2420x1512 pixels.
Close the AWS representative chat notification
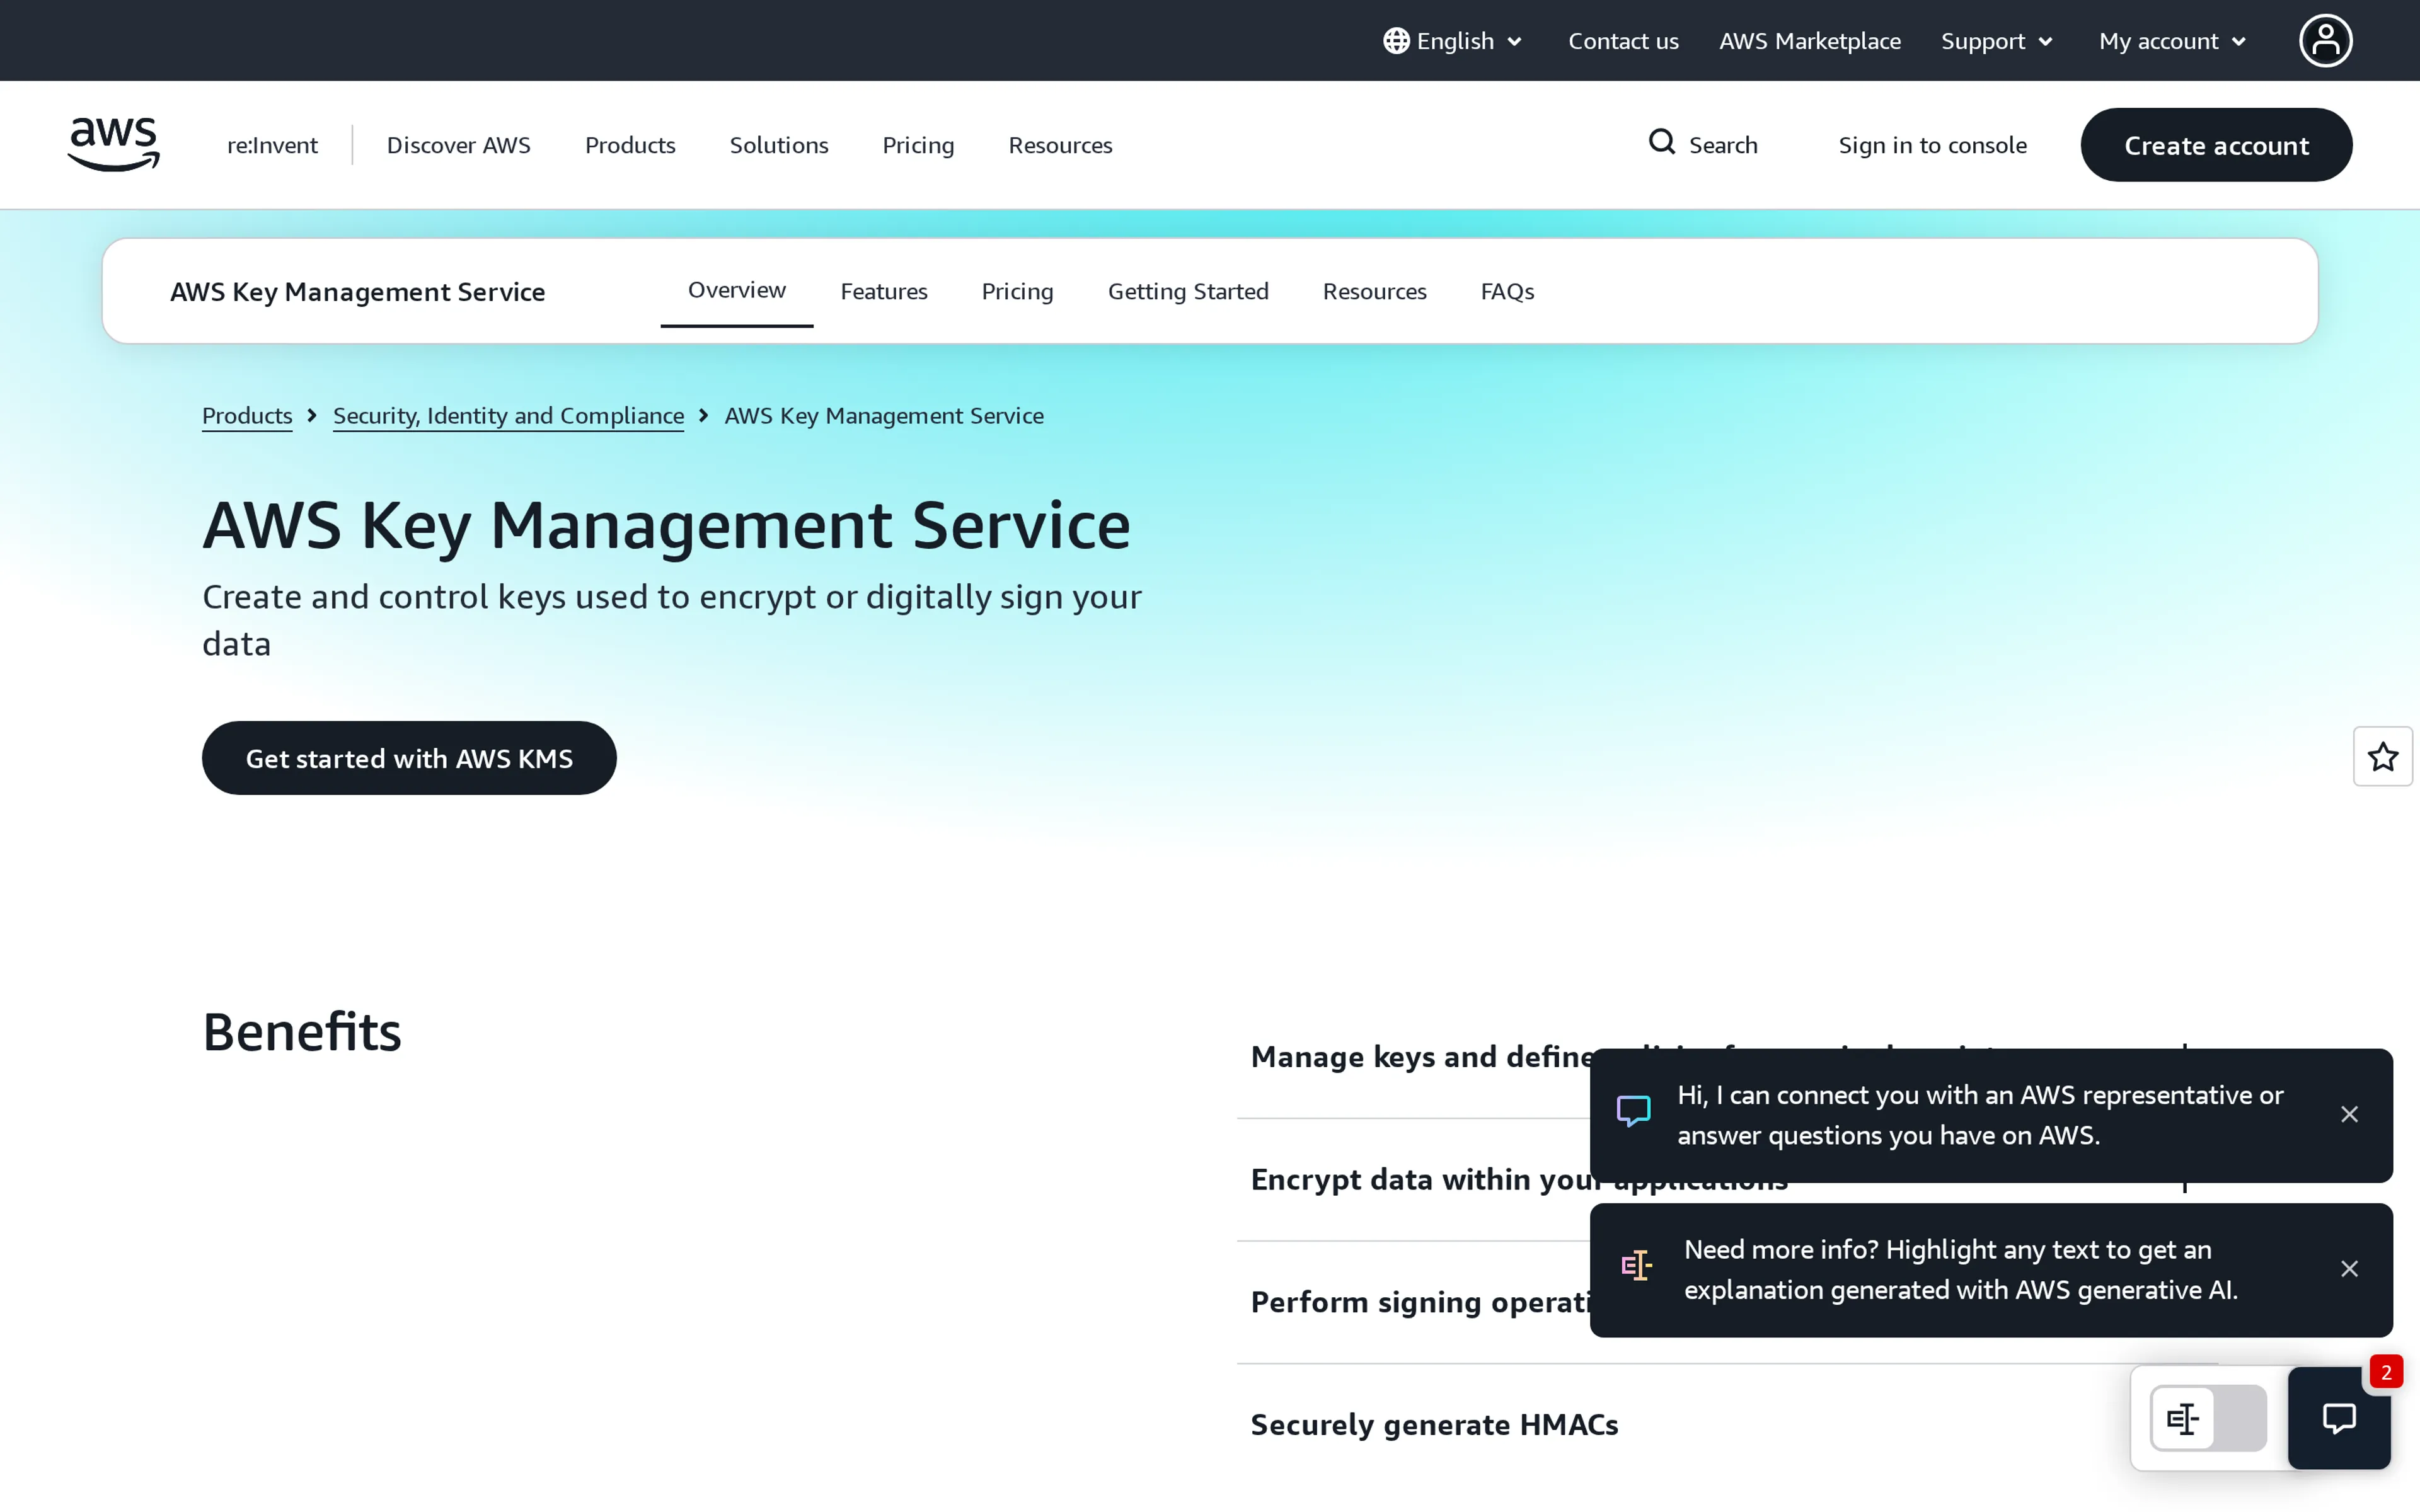pyautogui.click(x=2349, y=1114)
